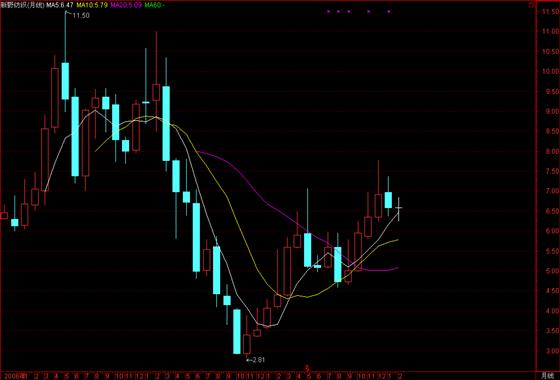560x380 pixels.
Task: Select the MA5 6.47 indicator label
Action: [x=60, y=5]
